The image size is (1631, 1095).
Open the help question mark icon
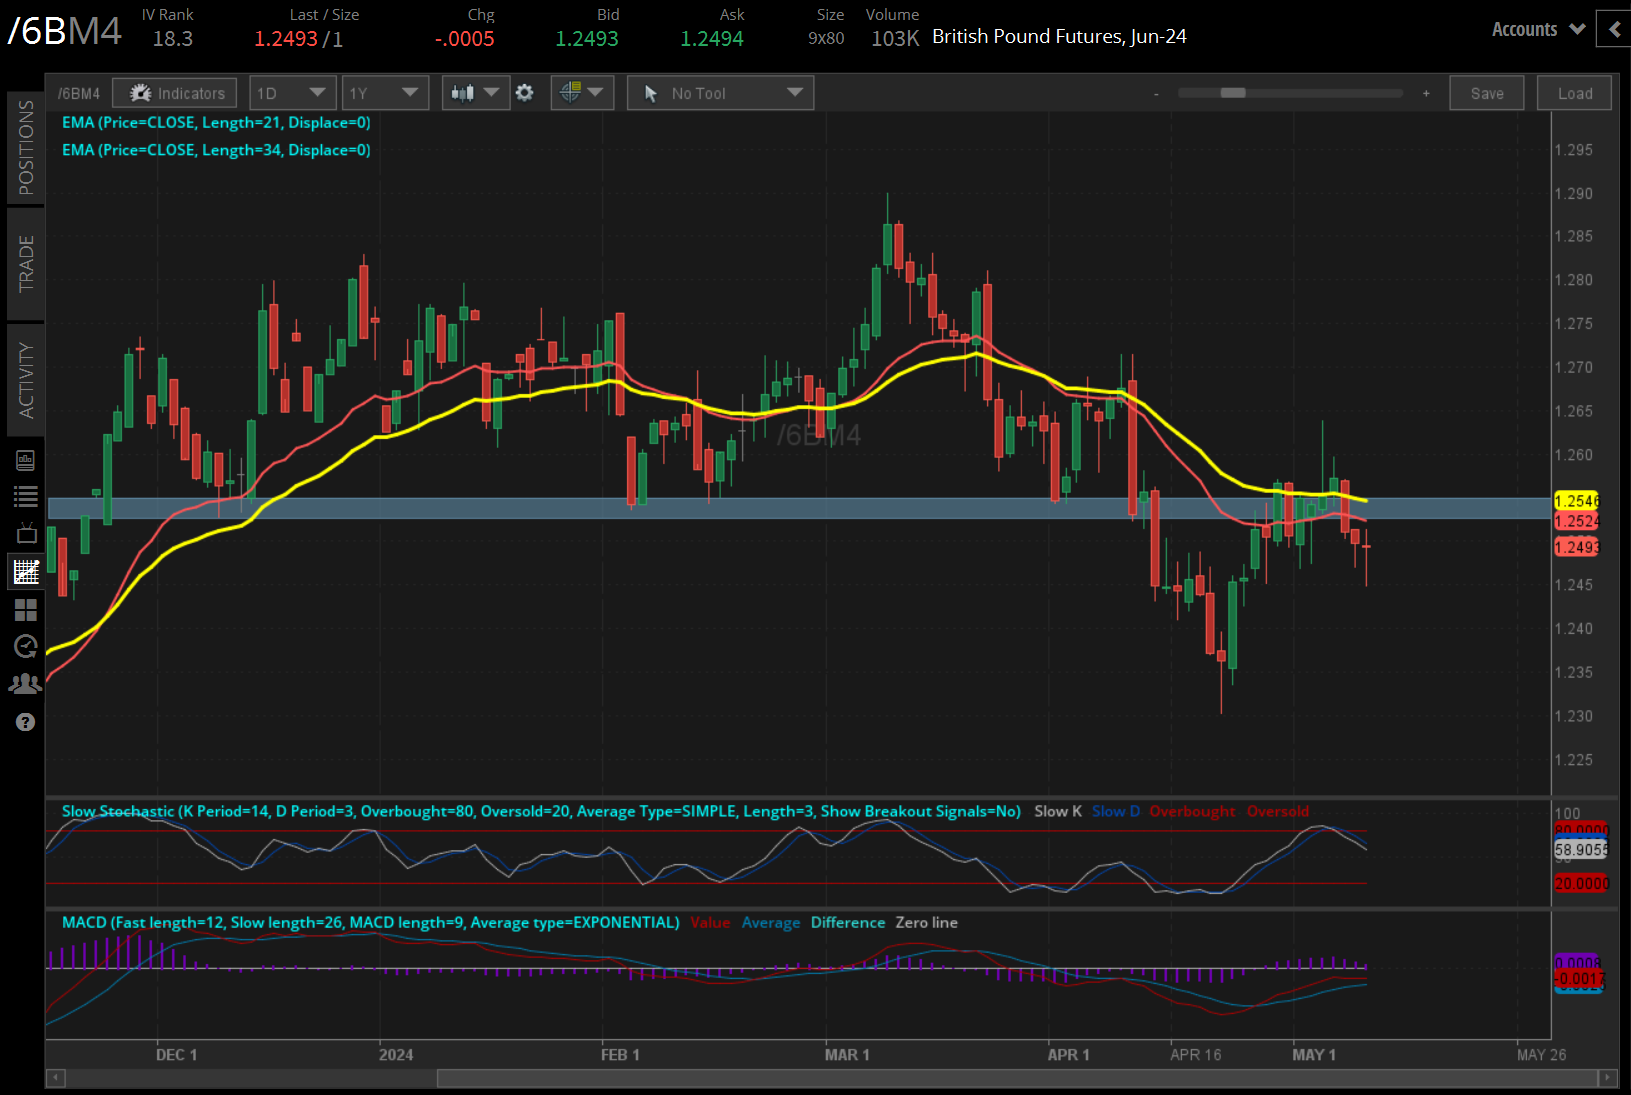click(26, 722)
